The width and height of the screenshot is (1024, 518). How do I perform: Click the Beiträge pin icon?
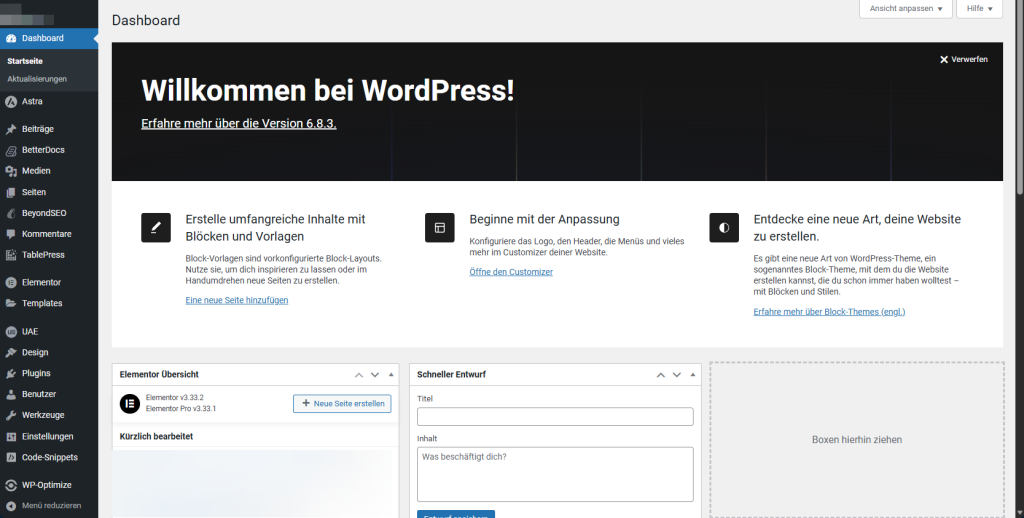coord(11,129)
